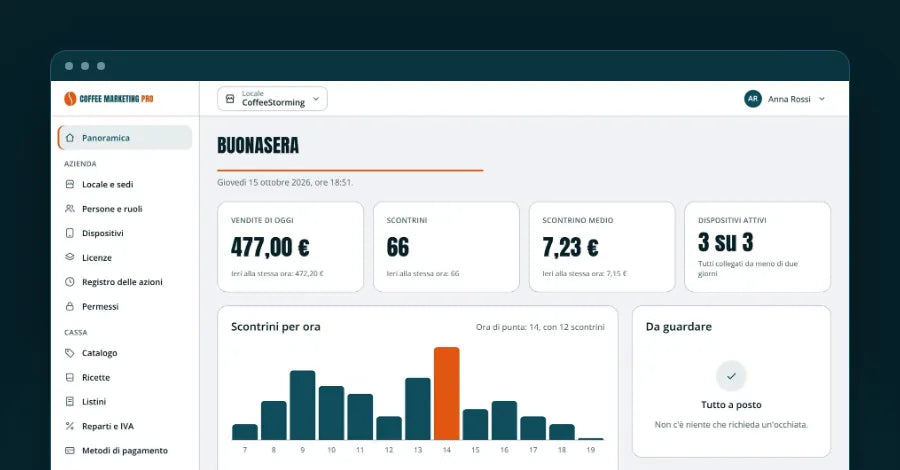
Task: Click the Coffee Marketing Pro bean logo
Action: click(70, 99)
